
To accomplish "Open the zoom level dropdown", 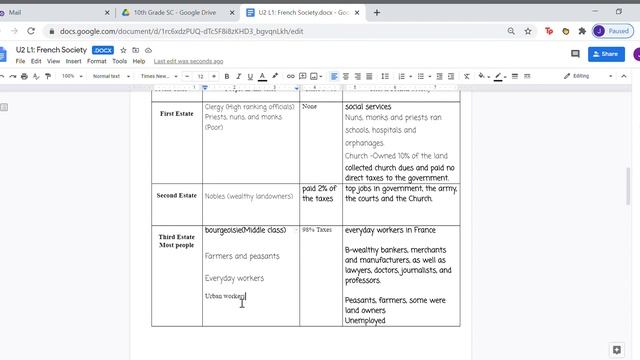I will [72, 76].
